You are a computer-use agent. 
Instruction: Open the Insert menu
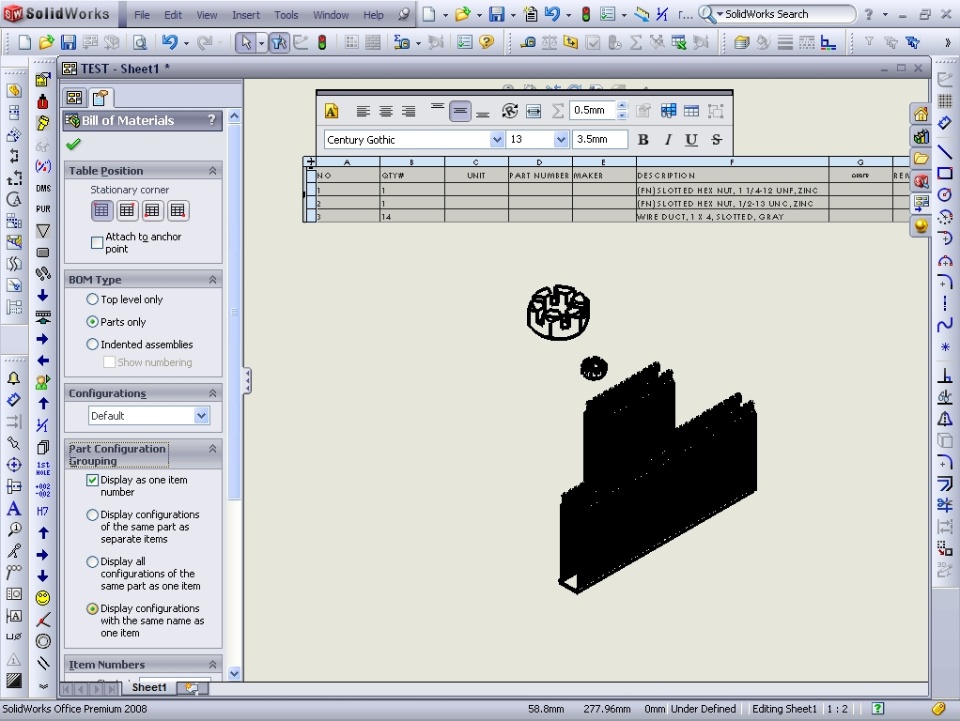coord(246,15)
